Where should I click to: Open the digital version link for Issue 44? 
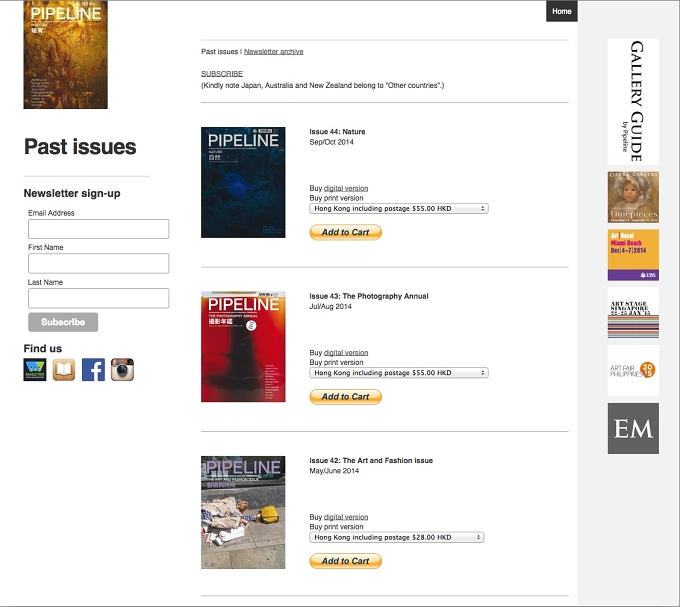point(346,188)
